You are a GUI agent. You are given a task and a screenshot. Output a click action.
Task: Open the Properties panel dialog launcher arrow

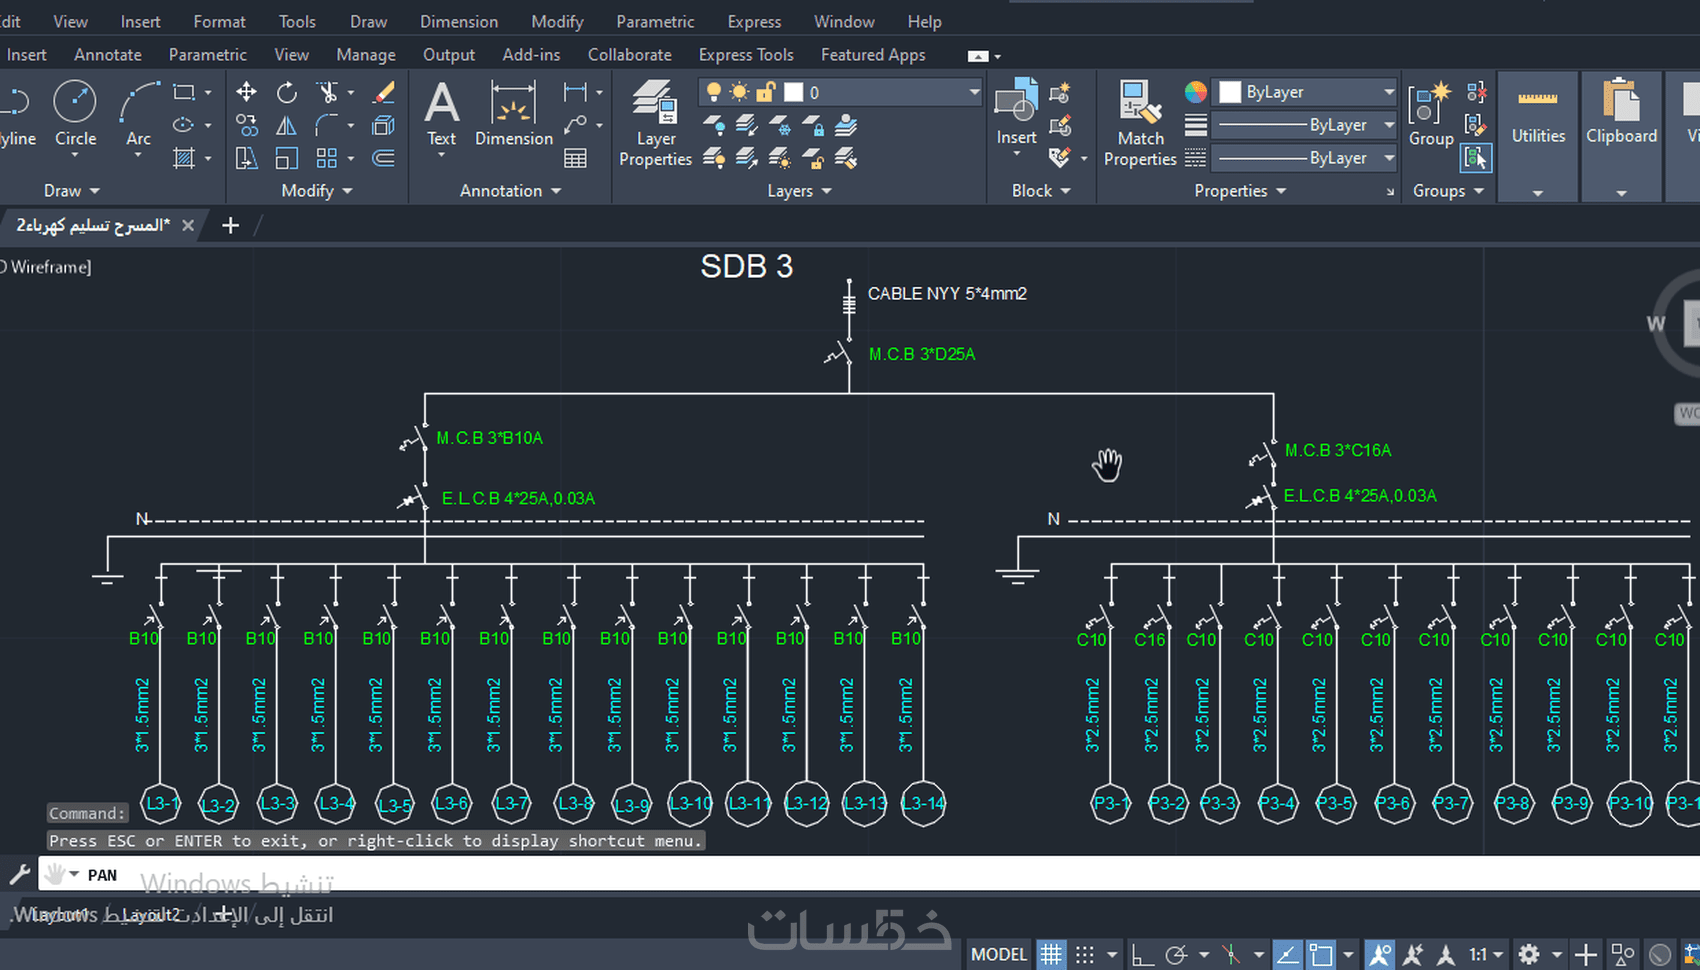1390,192
